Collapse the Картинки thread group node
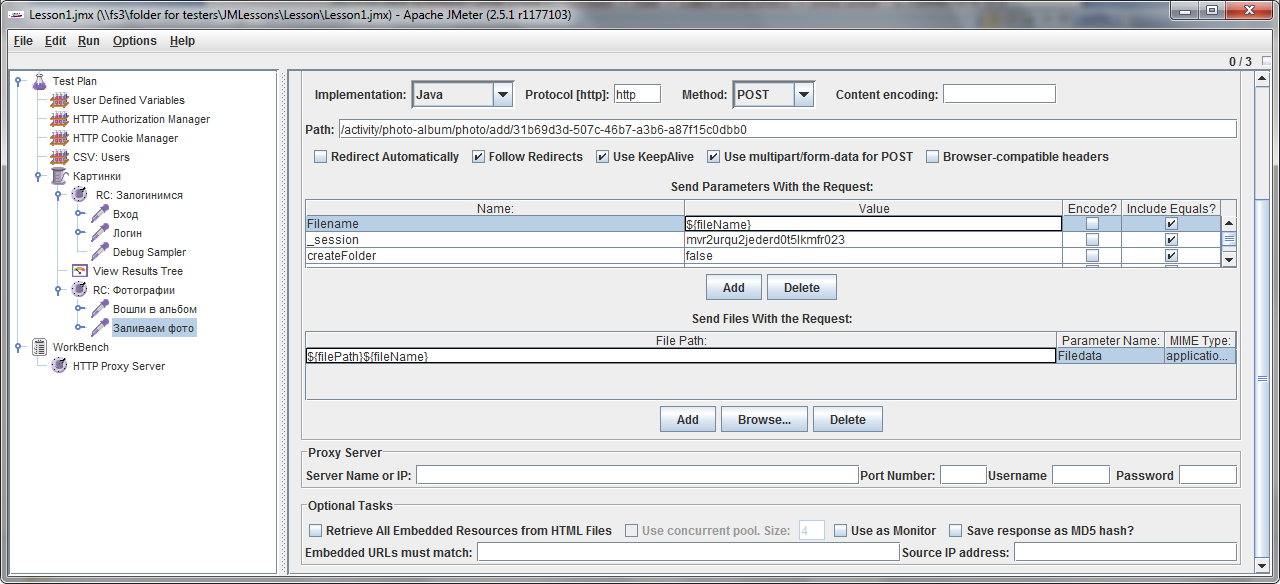1280x584 pixels. point(39,176)
